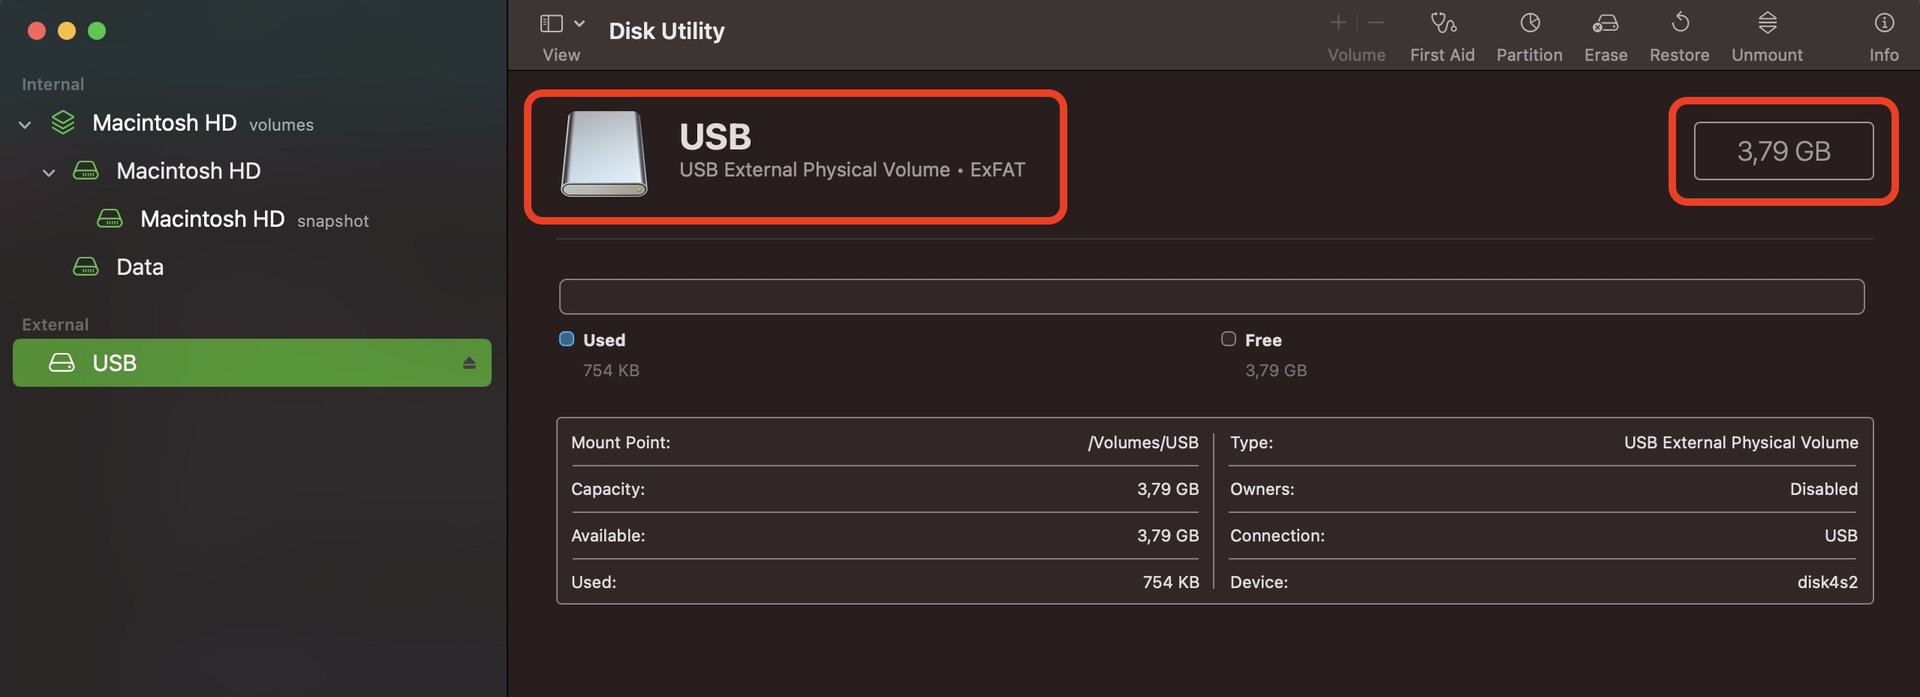Viewport: 1920px width, 697px height.
Task: Toggle the sidebar view button
Action: click(551, 23)
